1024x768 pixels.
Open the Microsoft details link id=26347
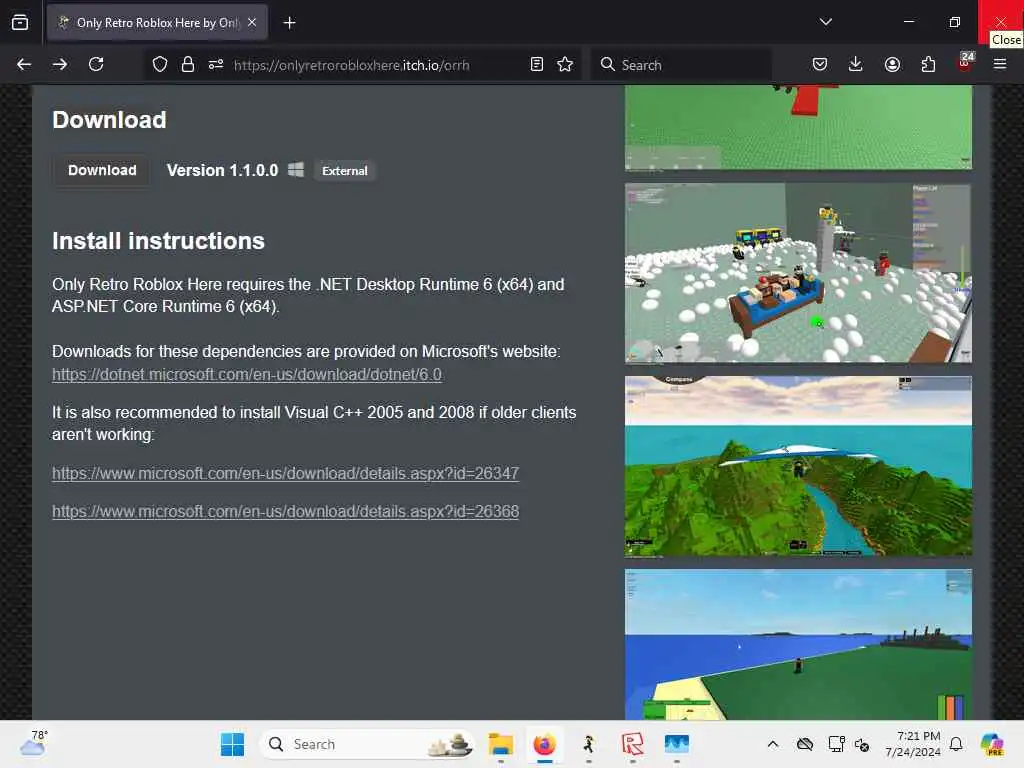click(x=285, y=473)
